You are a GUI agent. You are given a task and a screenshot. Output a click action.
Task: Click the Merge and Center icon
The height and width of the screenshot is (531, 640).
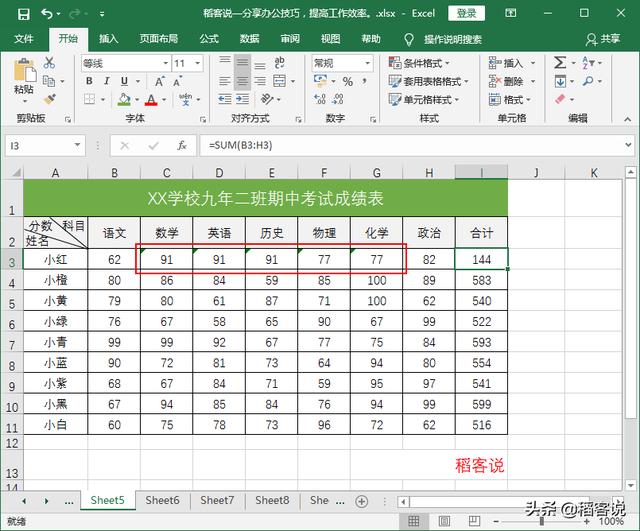[280, 81]
